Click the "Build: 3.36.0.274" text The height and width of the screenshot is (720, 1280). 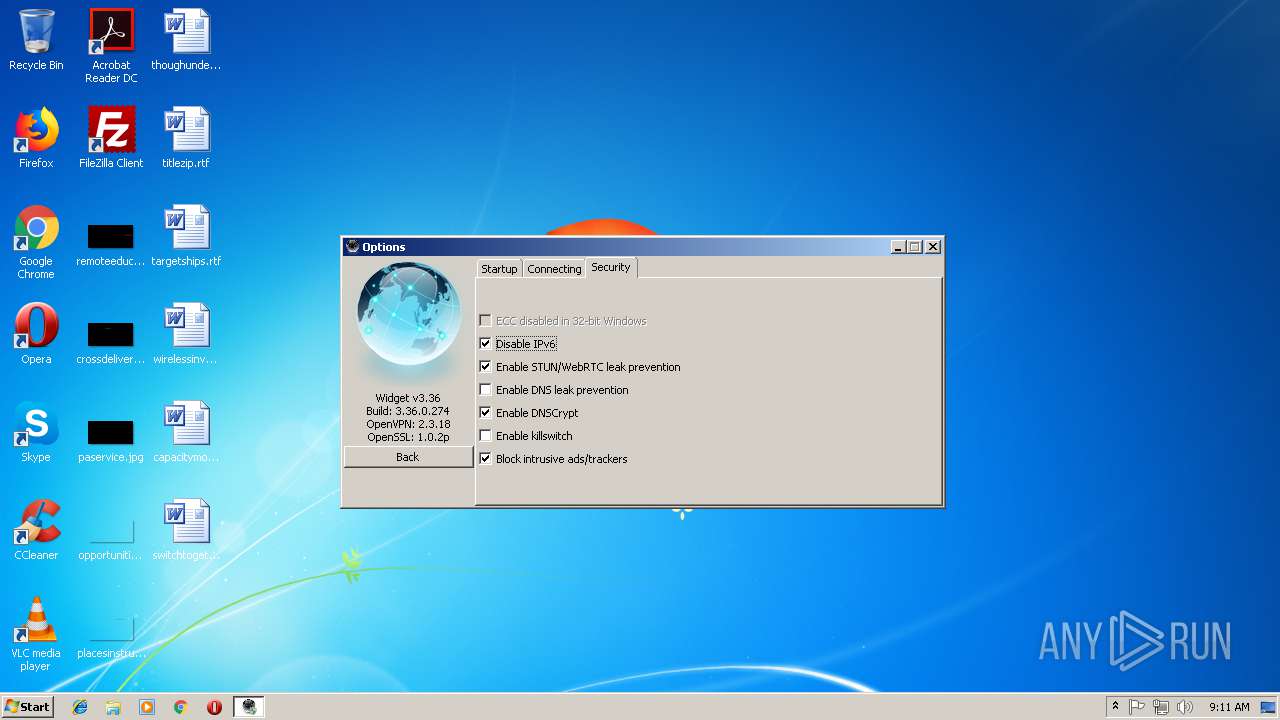pyautogui.click(x=408, y=411)
